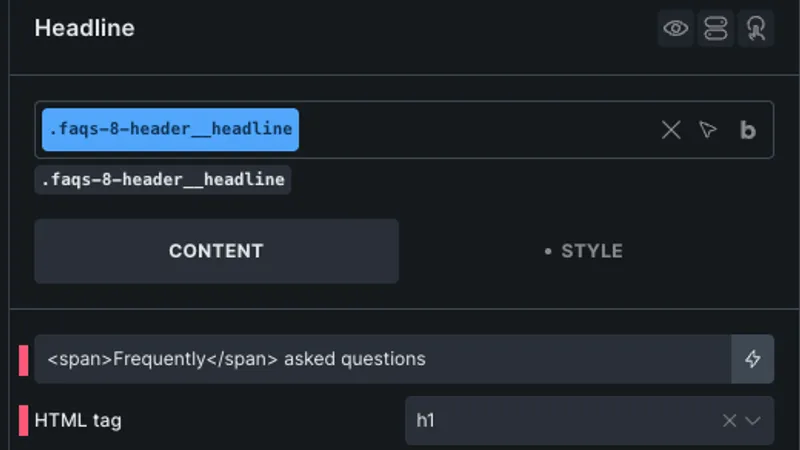
Task: Click the headline text field with span markup
Action: [x=383, y=359]
